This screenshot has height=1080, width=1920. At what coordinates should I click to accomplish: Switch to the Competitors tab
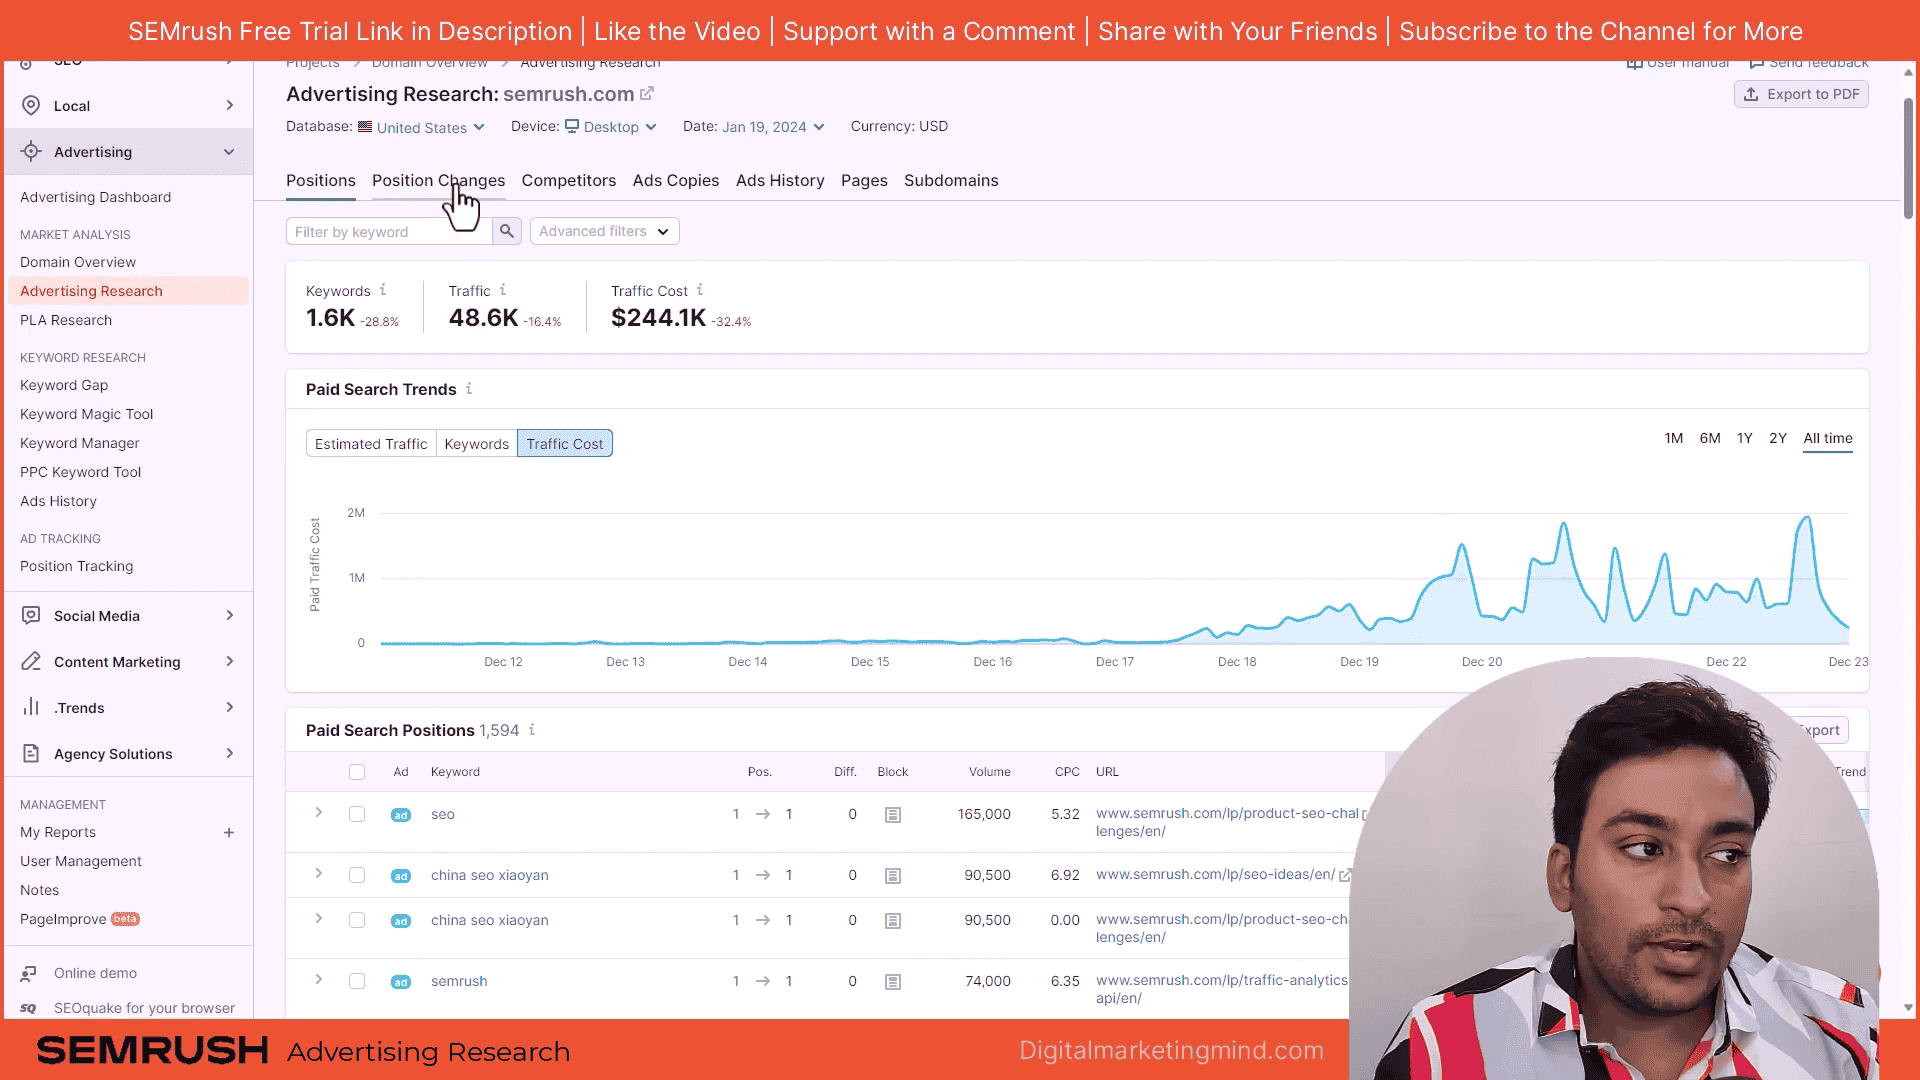(568, 180)
